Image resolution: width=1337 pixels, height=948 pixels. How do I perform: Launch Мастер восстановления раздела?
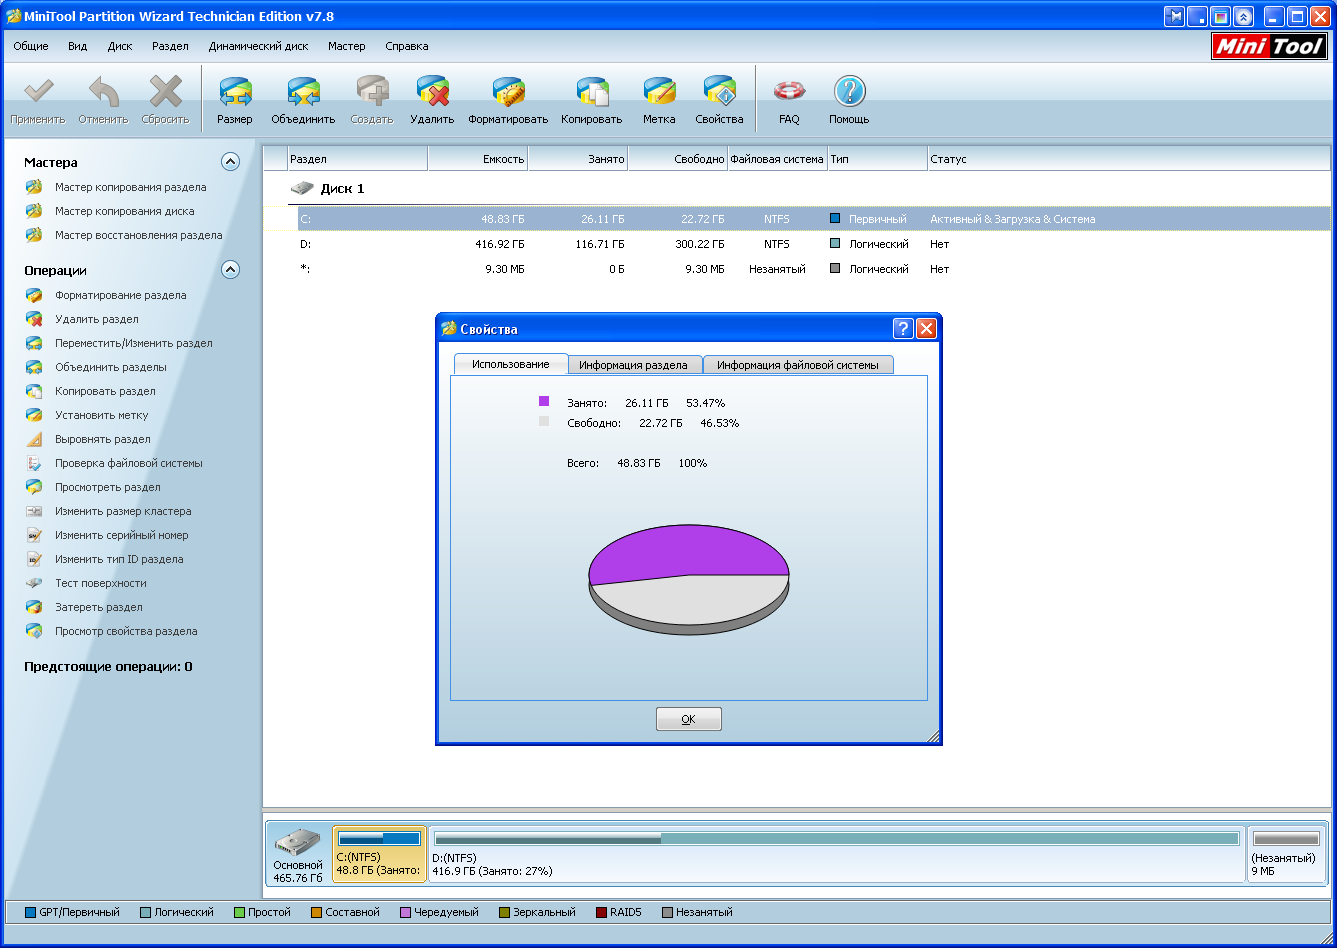pyautogui.click(x=138, y=235)
